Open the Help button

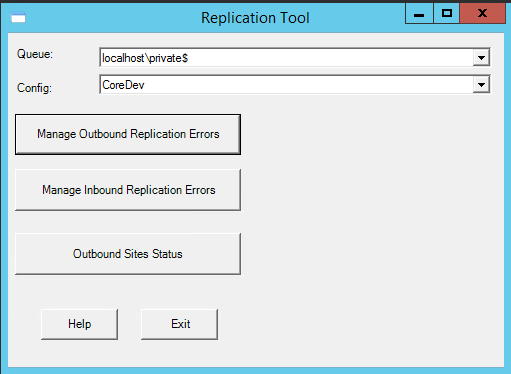point(79,324)
